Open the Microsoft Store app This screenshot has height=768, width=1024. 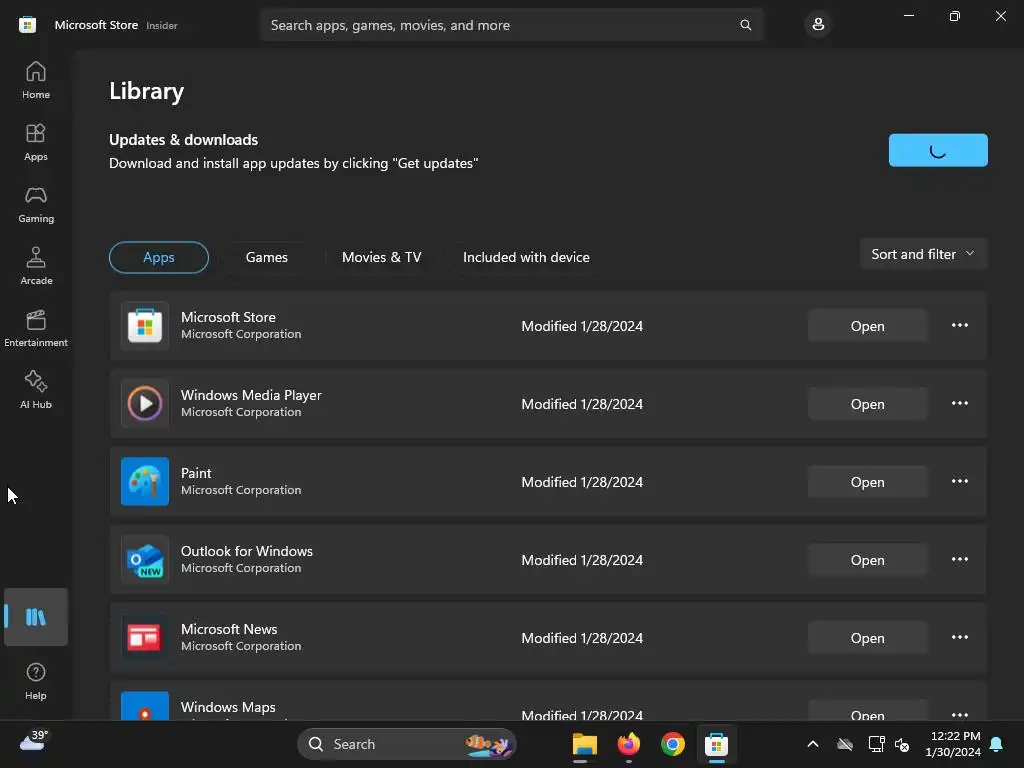point(867,326)
